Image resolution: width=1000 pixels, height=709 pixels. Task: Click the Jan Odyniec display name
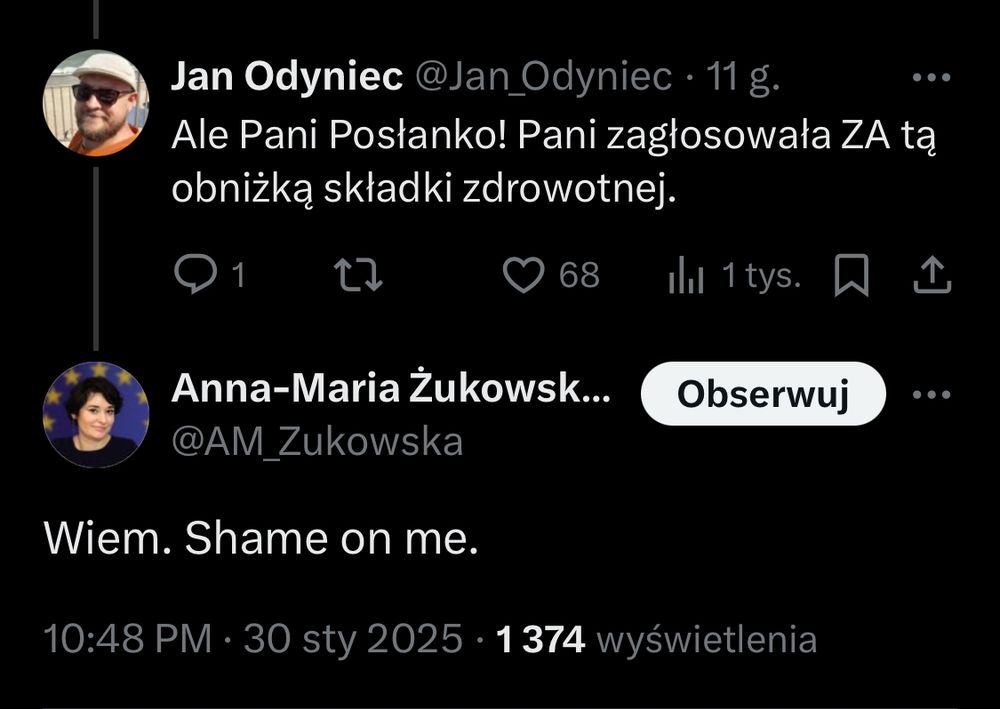(x=286, y=78)
